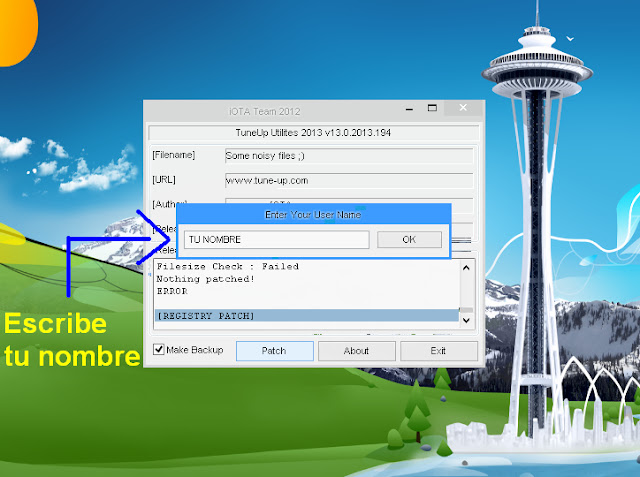Click the 'Nothing patched!' log line
Viewport: 640px width, 477px height.
[x=206, y=279]
